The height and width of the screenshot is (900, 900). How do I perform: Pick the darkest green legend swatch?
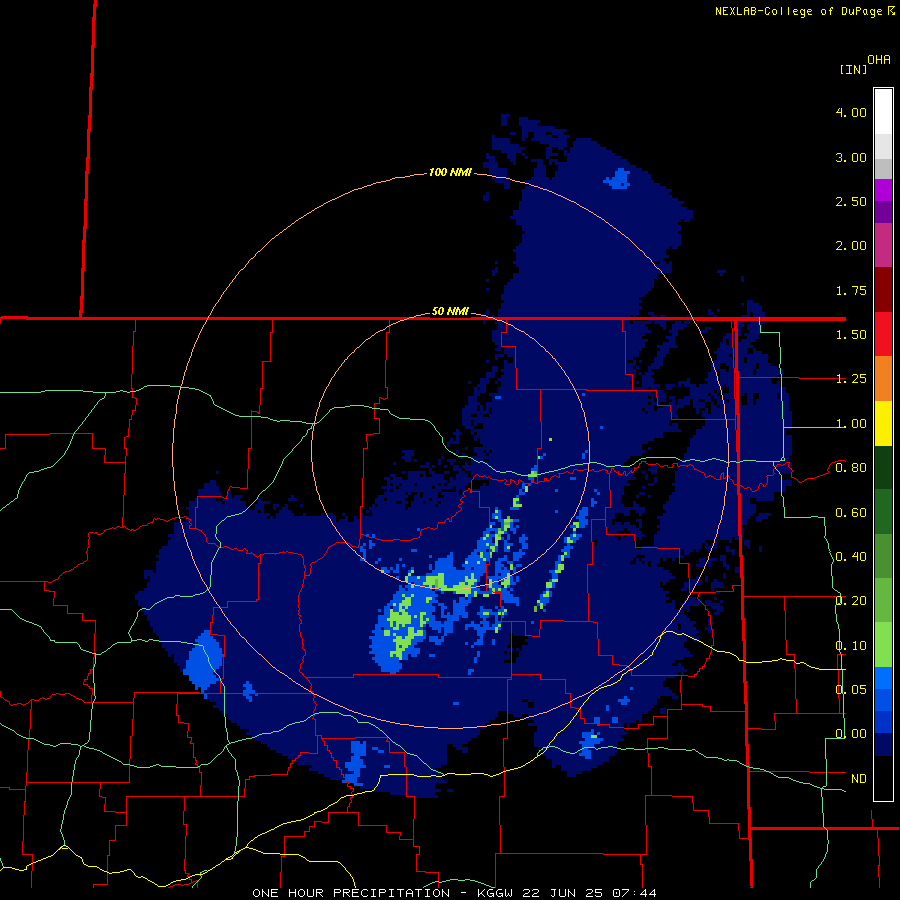(883, 467)
